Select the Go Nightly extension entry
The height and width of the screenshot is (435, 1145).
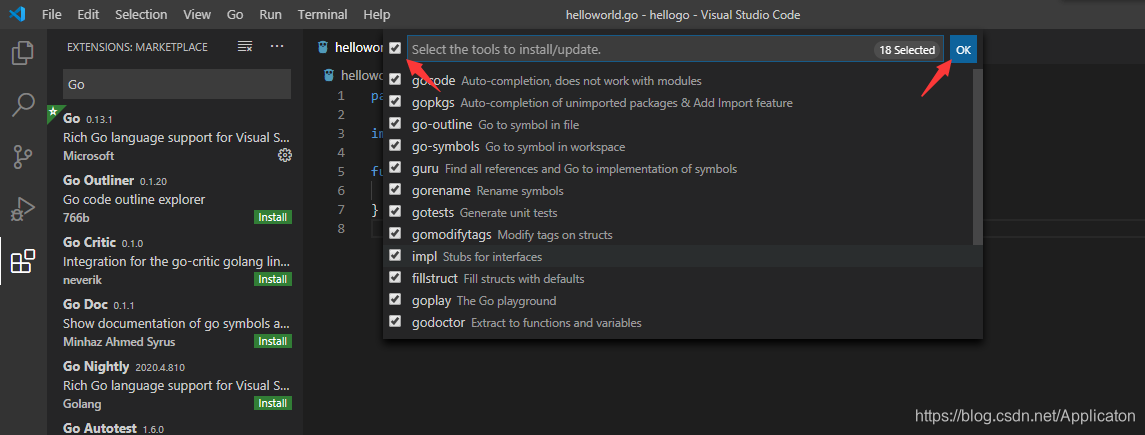(175, 385)
